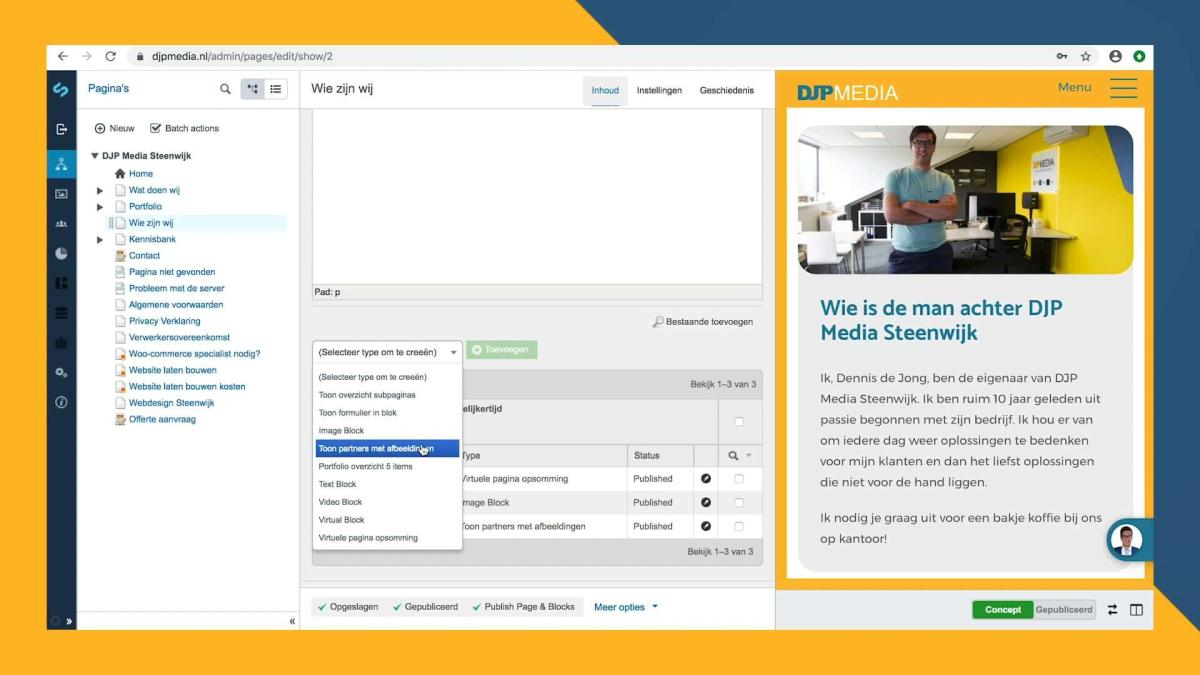Bookmark page with star icon

[x=1086, y=57]
